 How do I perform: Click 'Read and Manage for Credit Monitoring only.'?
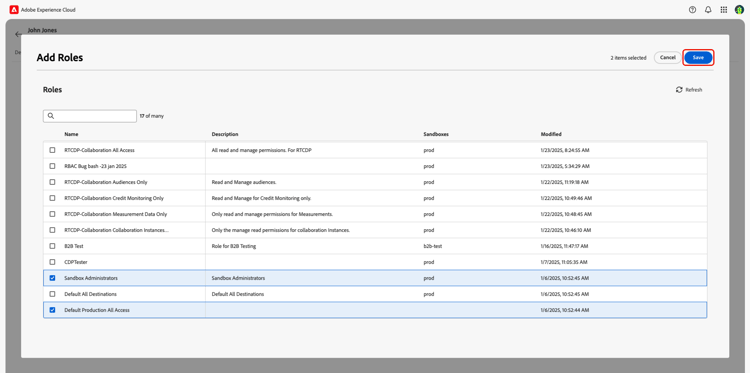262,198
